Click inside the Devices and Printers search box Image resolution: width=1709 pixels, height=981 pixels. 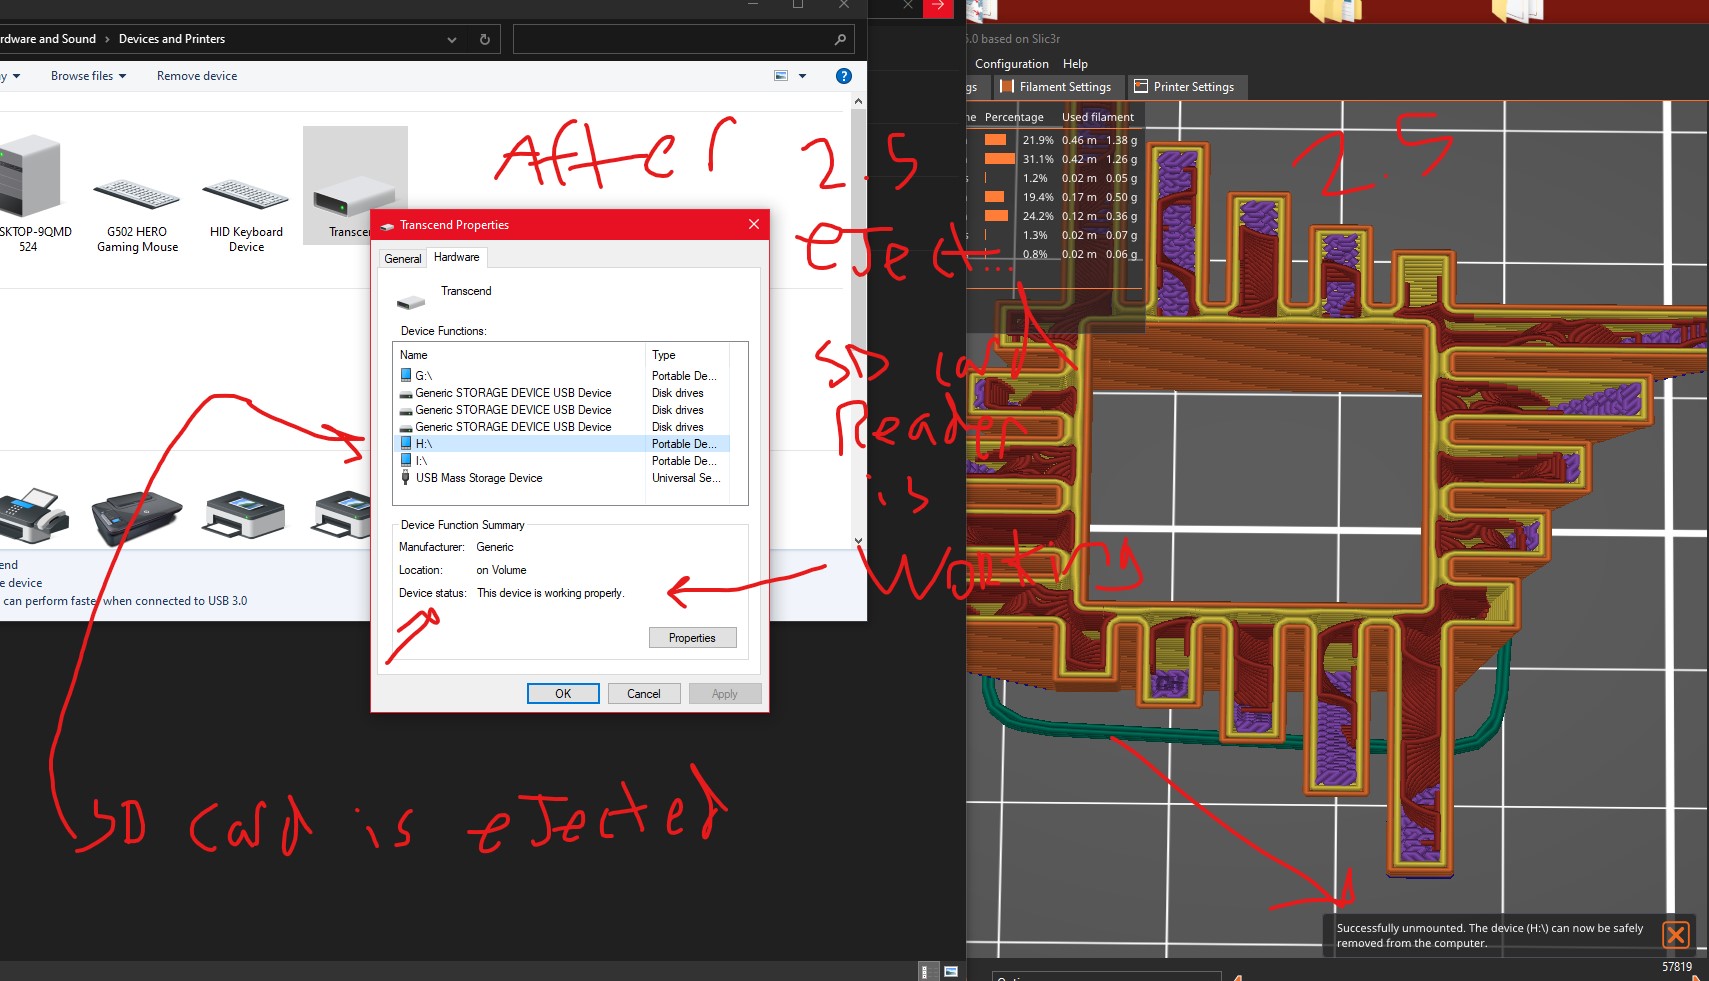pos(683,38)
